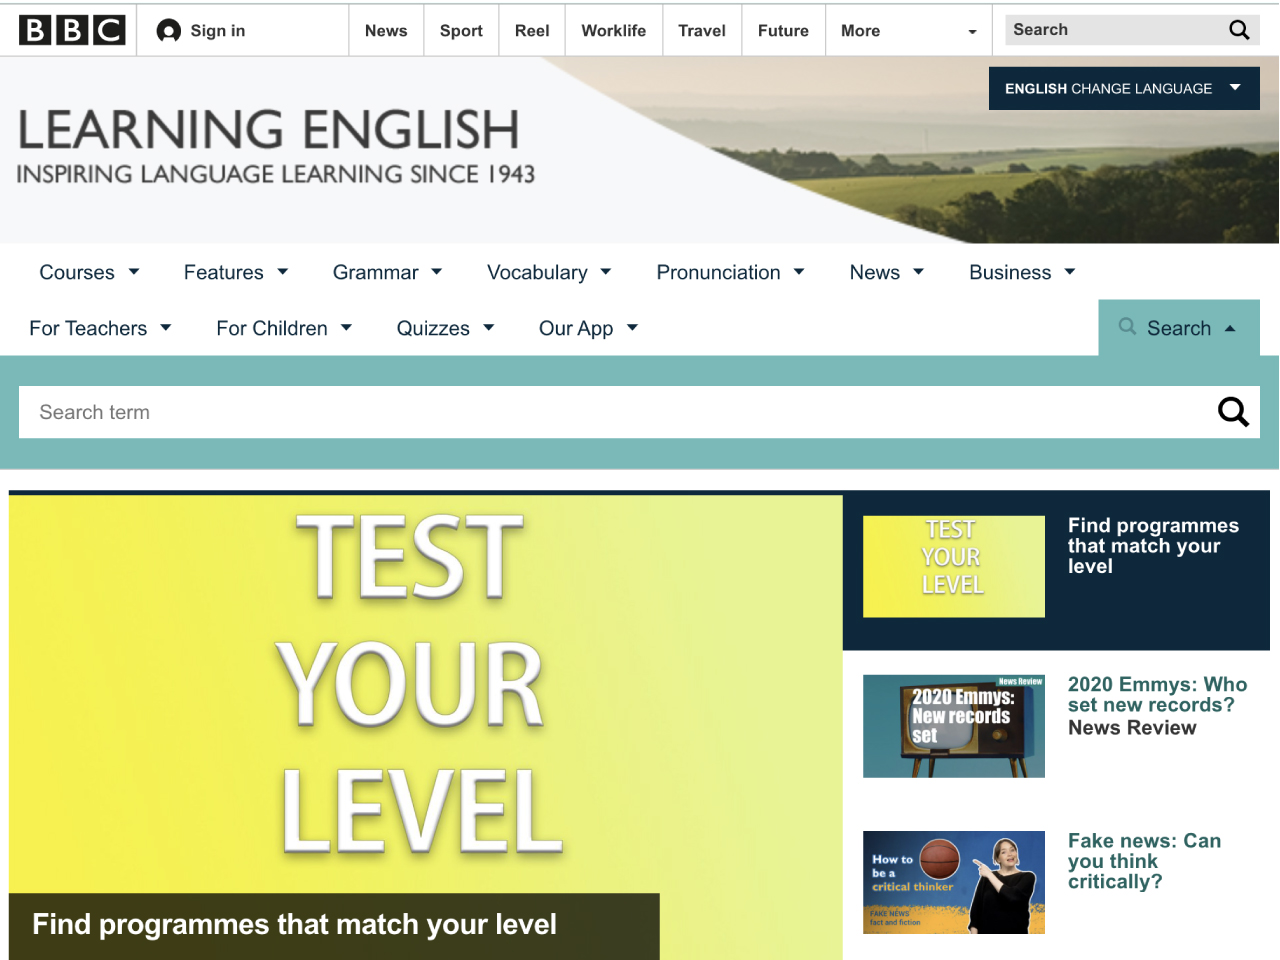Click the top BBC search magnifier icon
The width and height of the screenshot is (1280, 960).
point(1239,30)
